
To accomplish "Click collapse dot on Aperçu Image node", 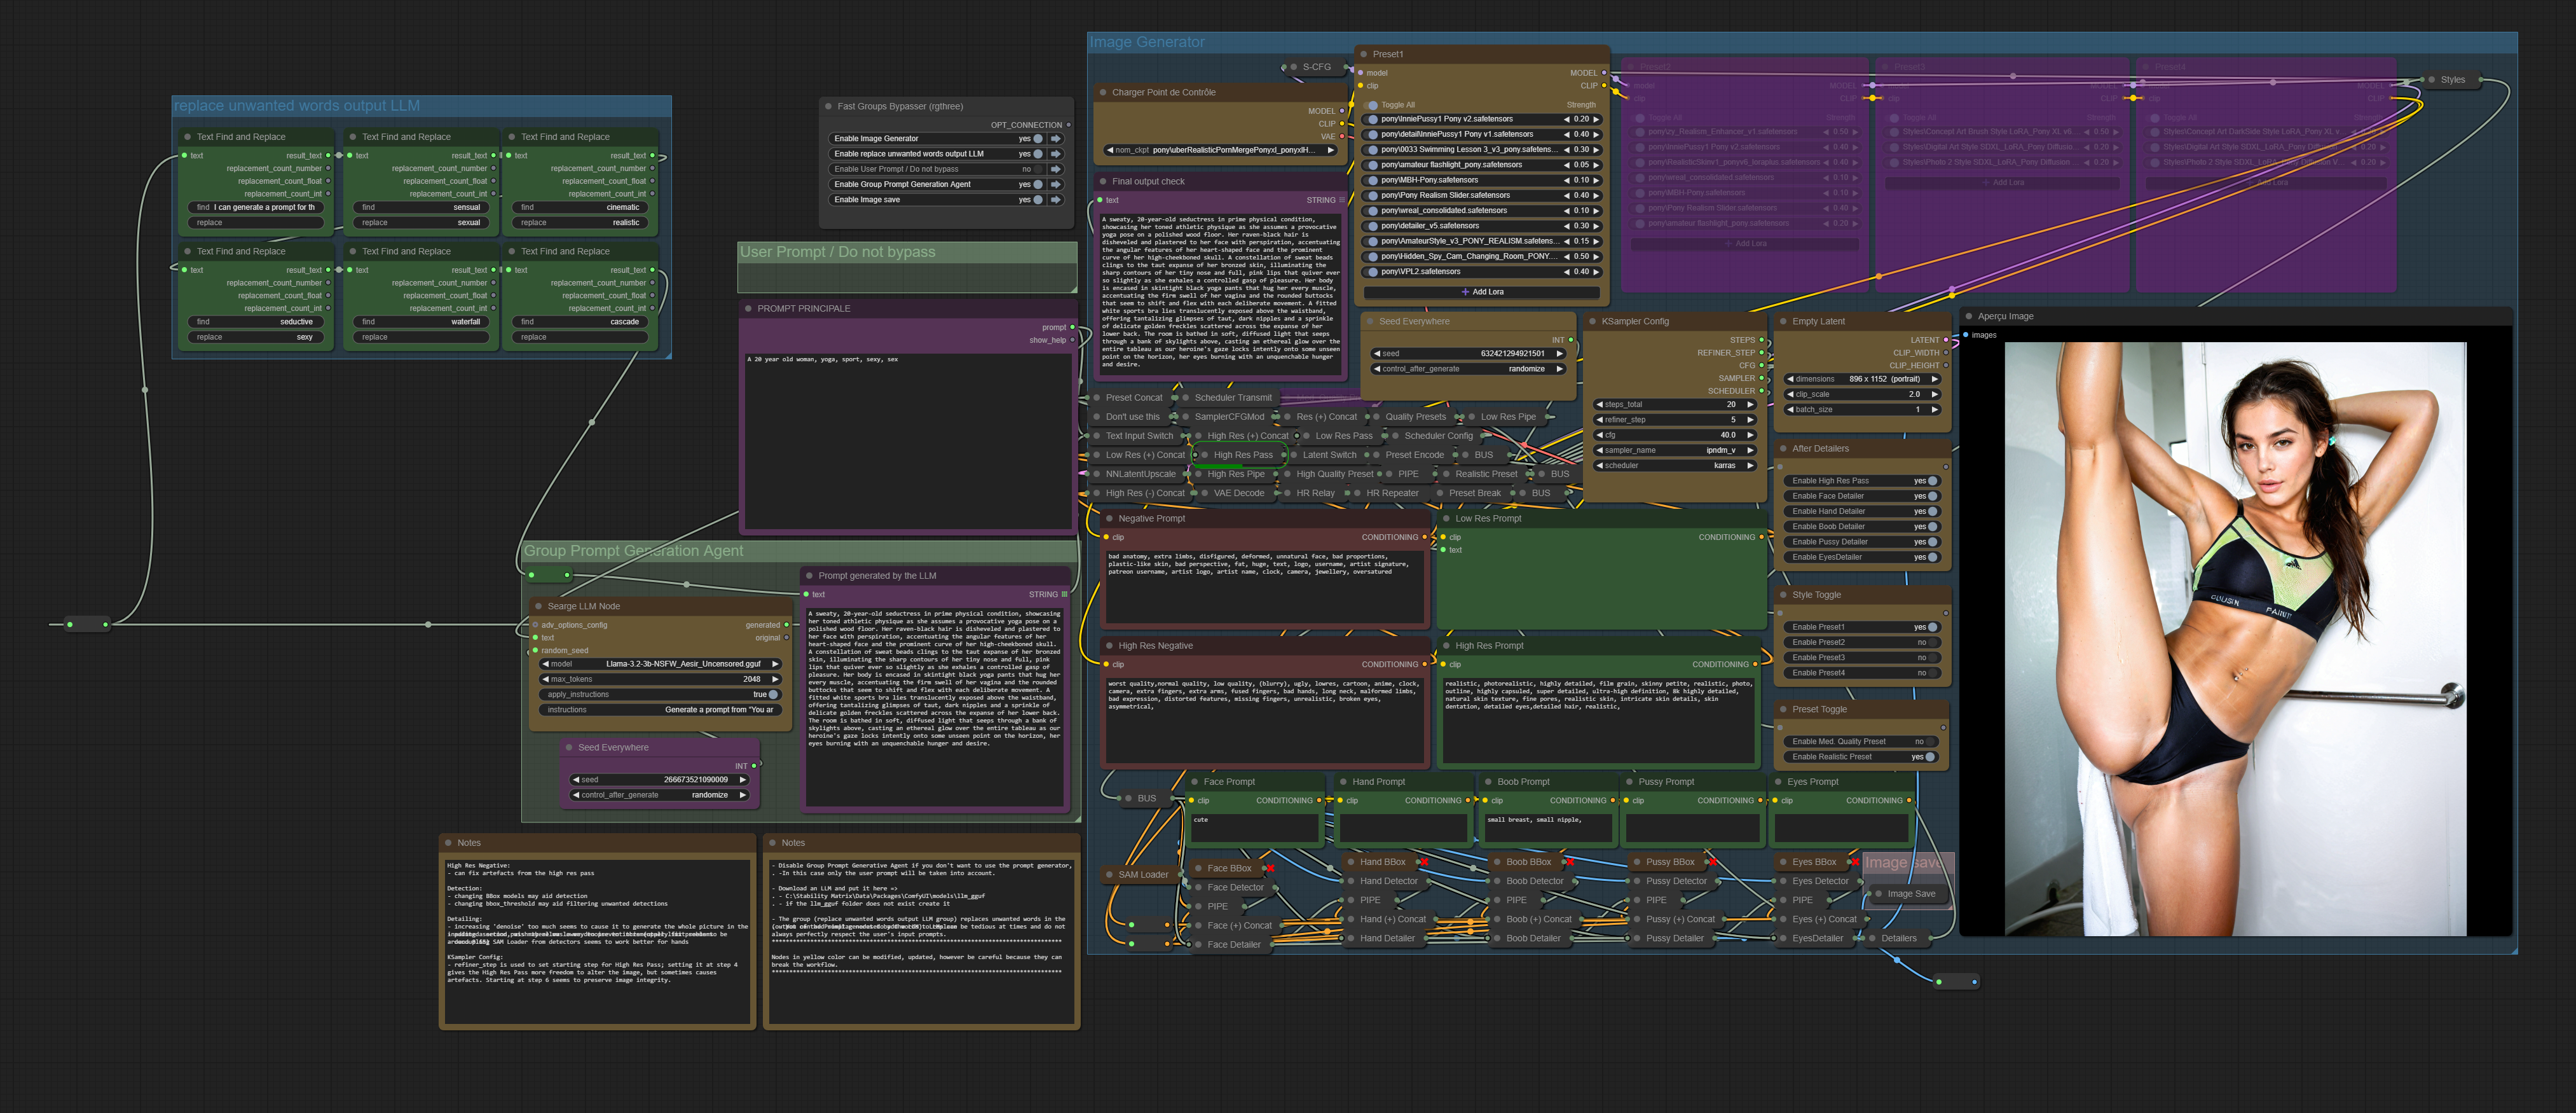I will [x=1968, y=316].
